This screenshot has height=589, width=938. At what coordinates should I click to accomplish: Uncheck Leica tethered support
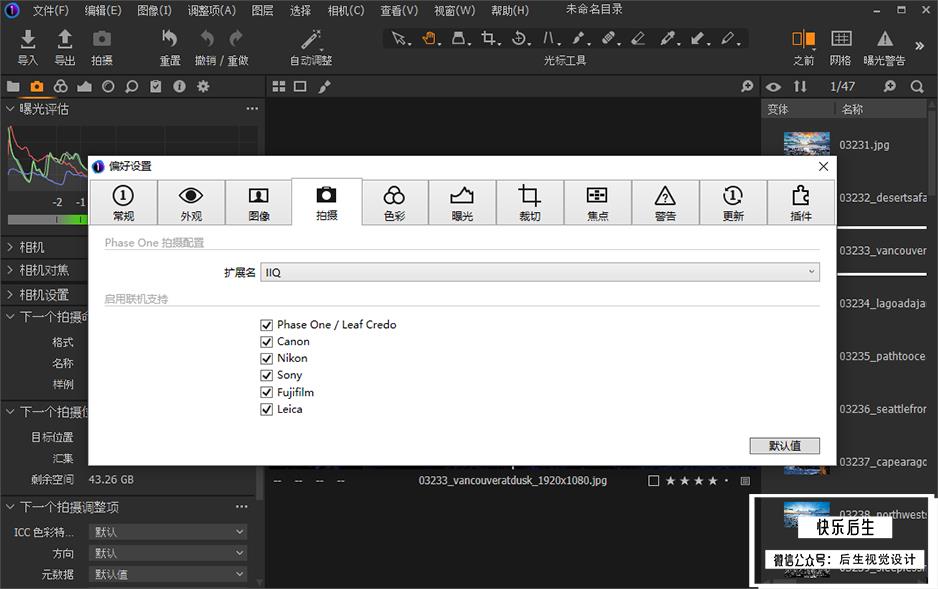[x=267, y=409]
